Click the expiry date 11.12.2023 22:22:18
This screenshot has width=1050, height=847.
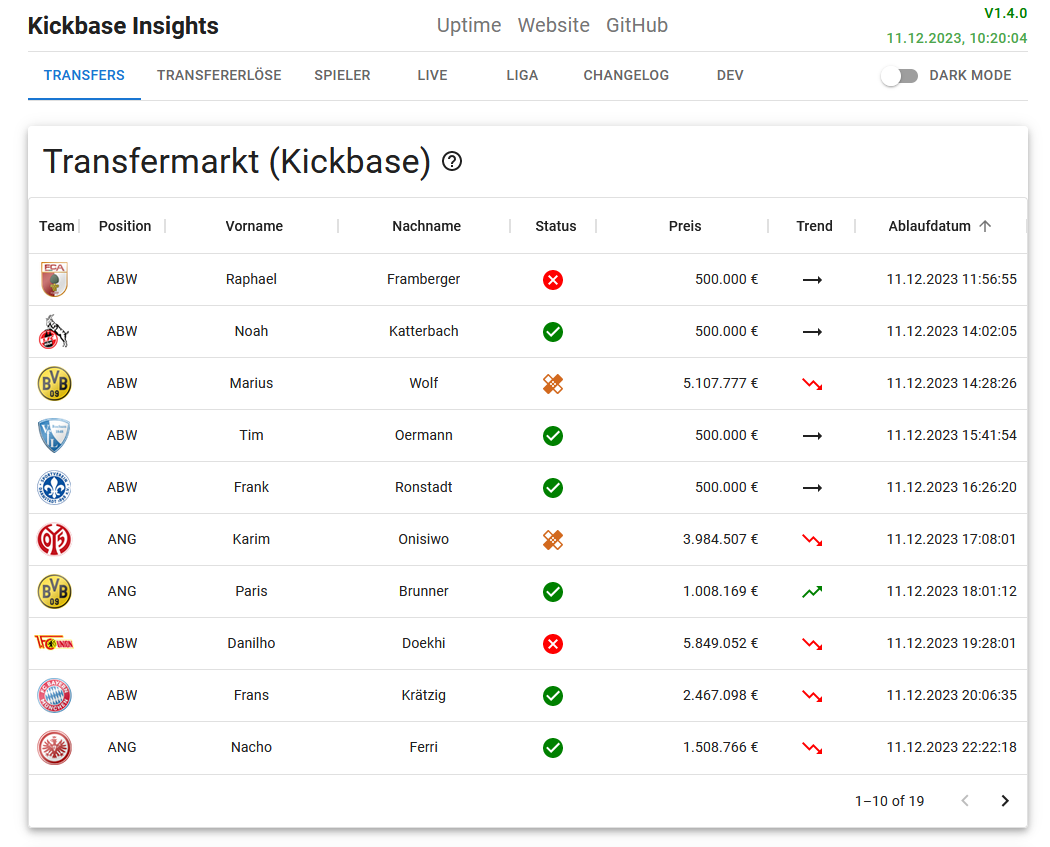(952, 747)
